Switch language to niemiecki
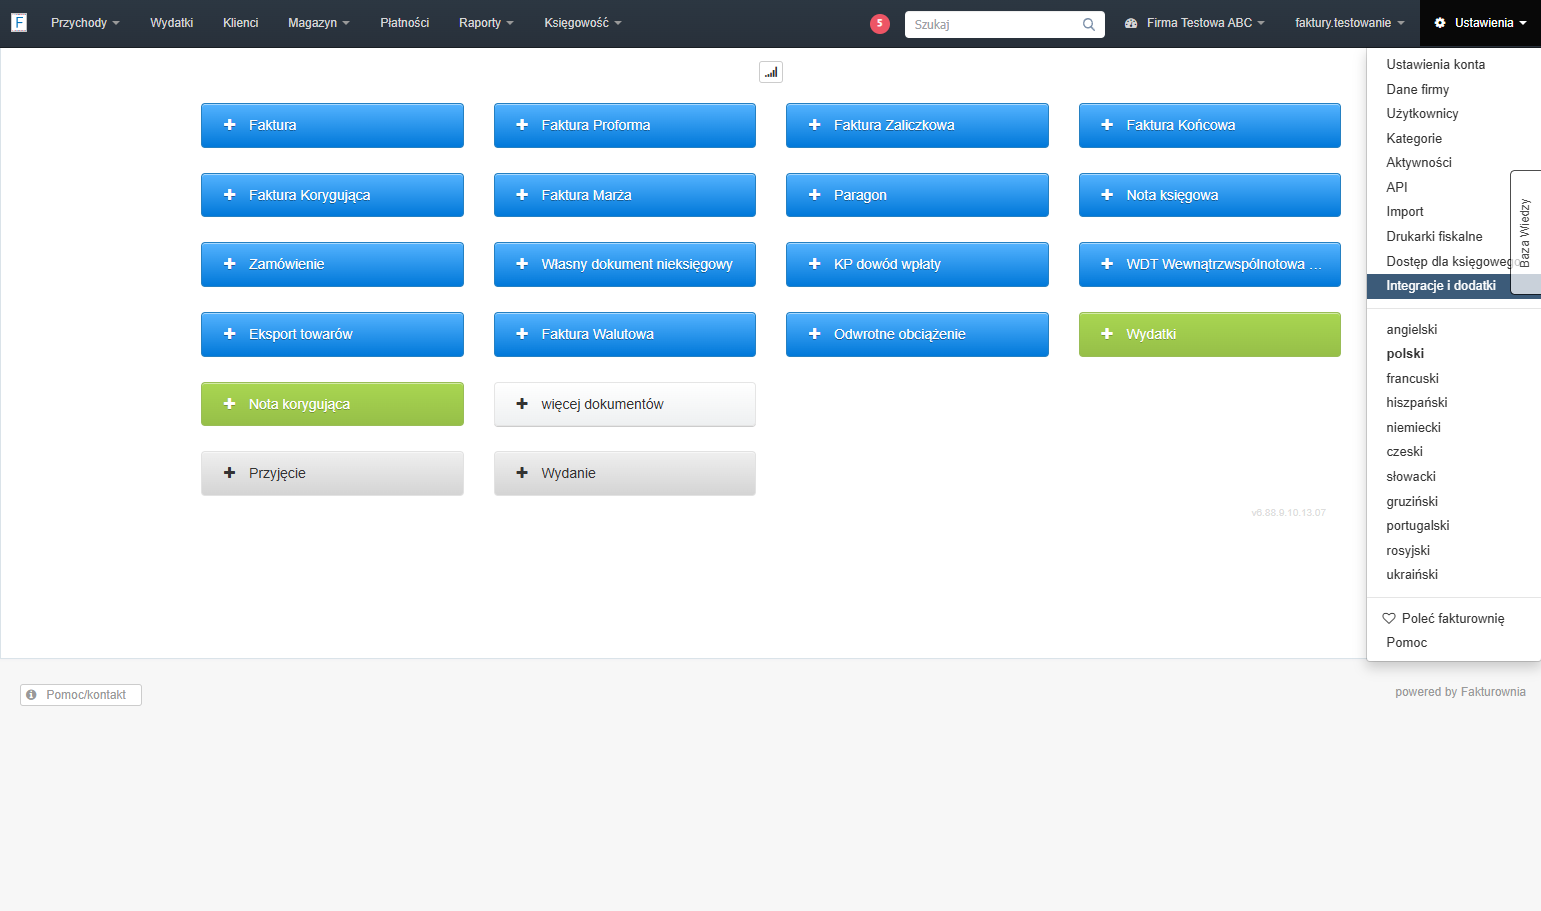This screenshot has width=1541, height=911. coord(1413,427)
